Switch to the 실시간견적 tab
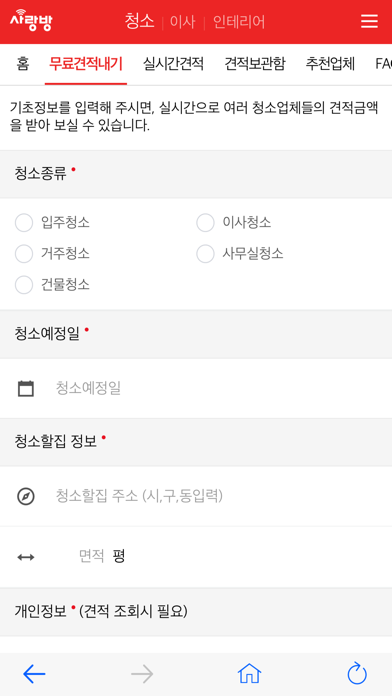392x696 pixels. pyautogui.click(x=173, y=64)
